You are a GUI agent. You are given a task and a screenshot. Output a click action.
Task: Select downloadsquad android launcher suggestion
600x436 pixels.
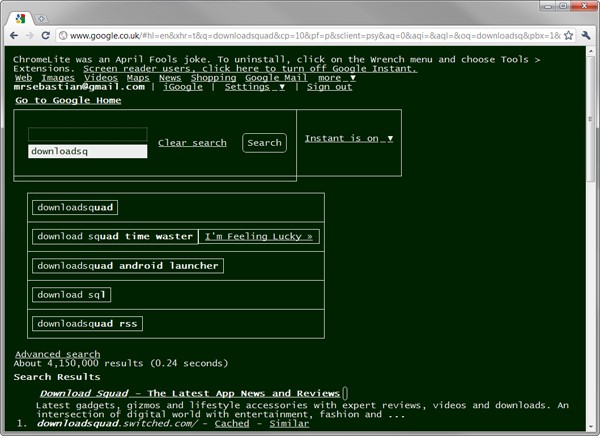click(128, 266)
